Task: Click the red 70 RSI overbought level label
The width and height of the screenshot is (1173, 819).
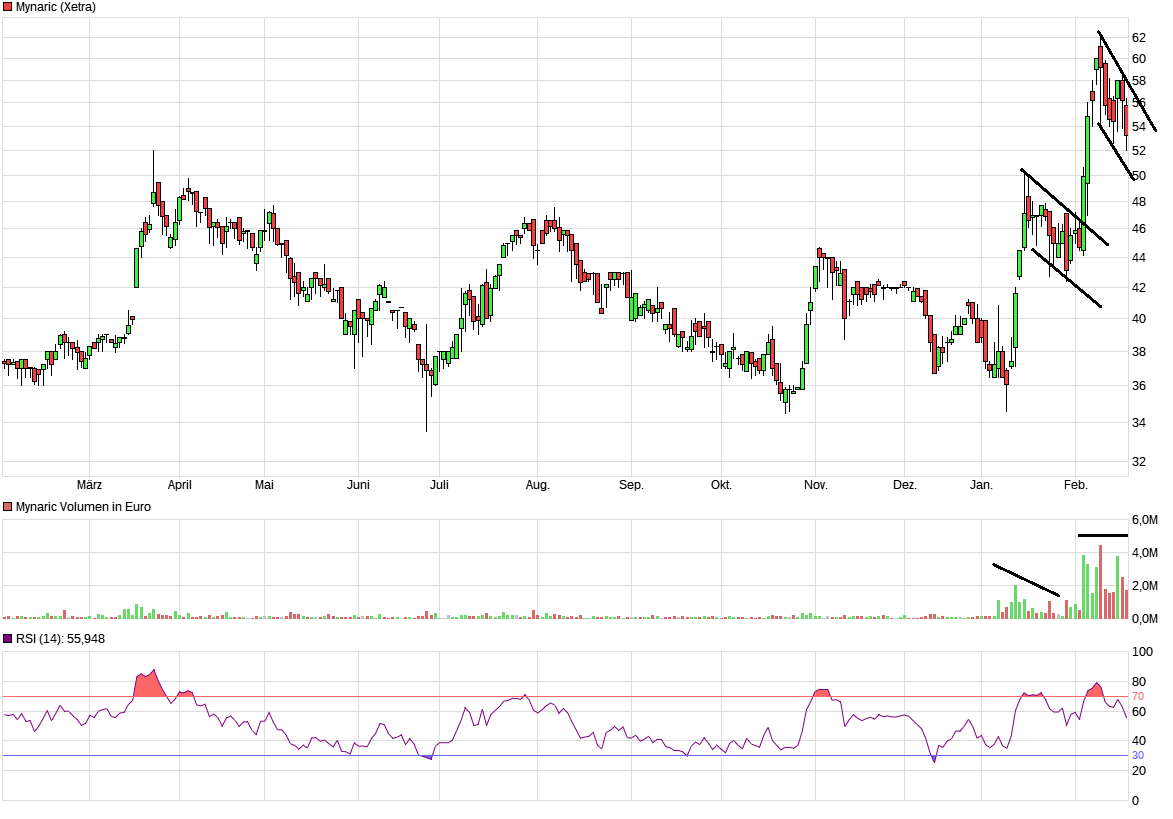Action: coord(1137,696)
